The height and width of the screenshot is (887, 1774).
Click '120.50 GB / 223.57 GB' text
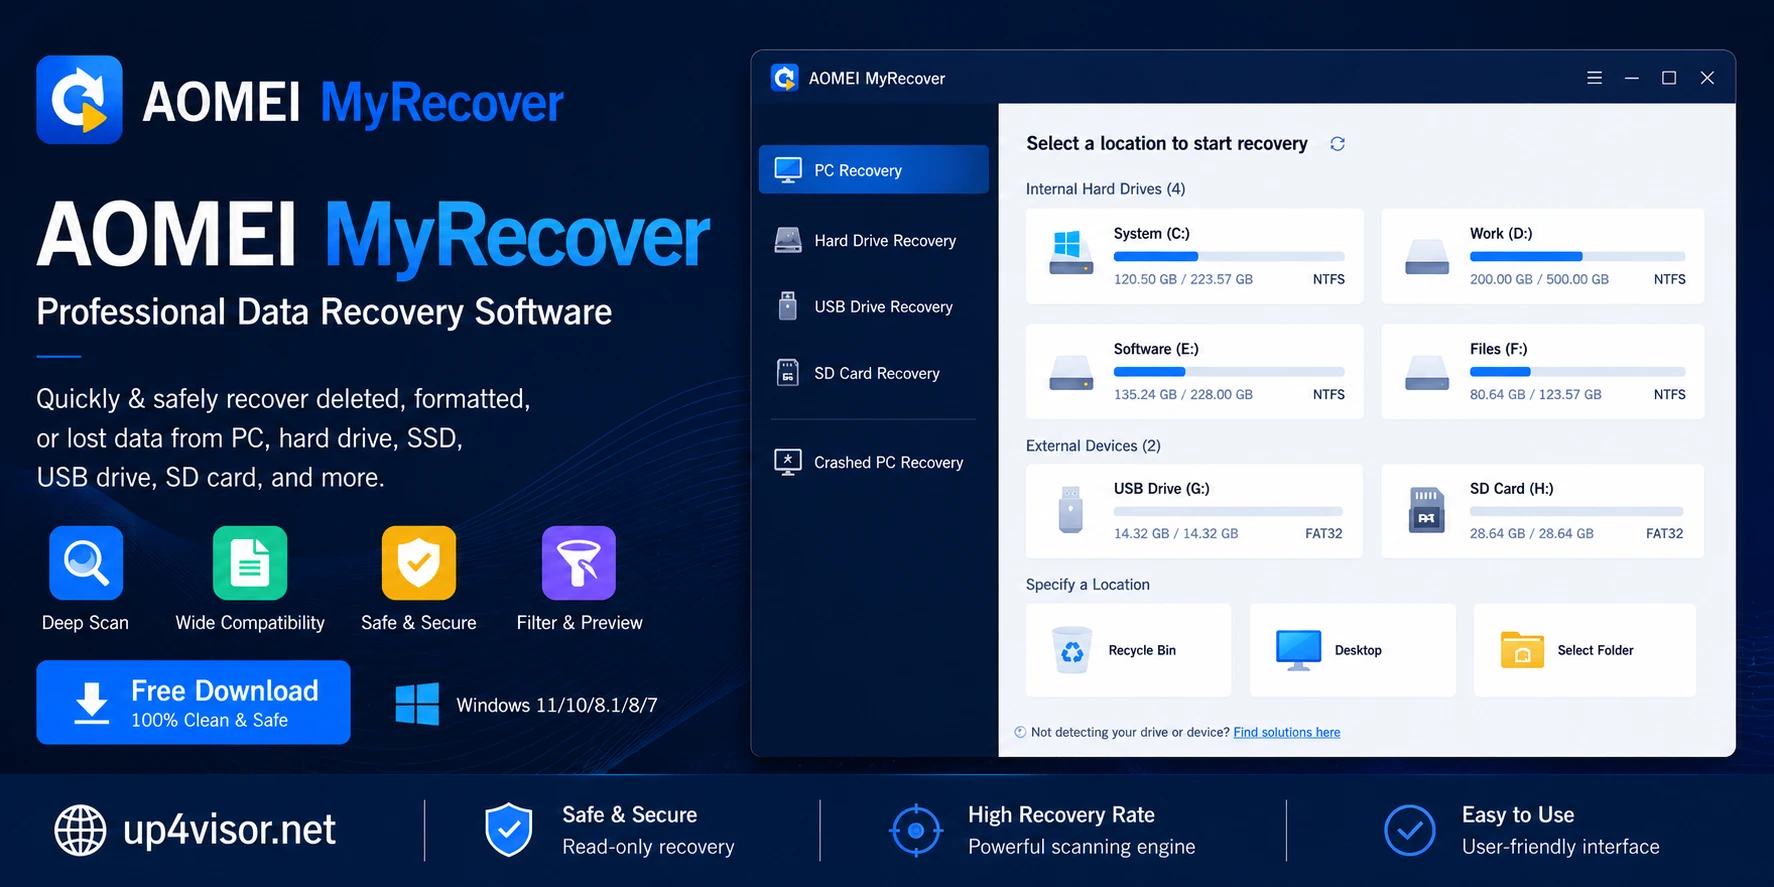tap(1183, 279)
